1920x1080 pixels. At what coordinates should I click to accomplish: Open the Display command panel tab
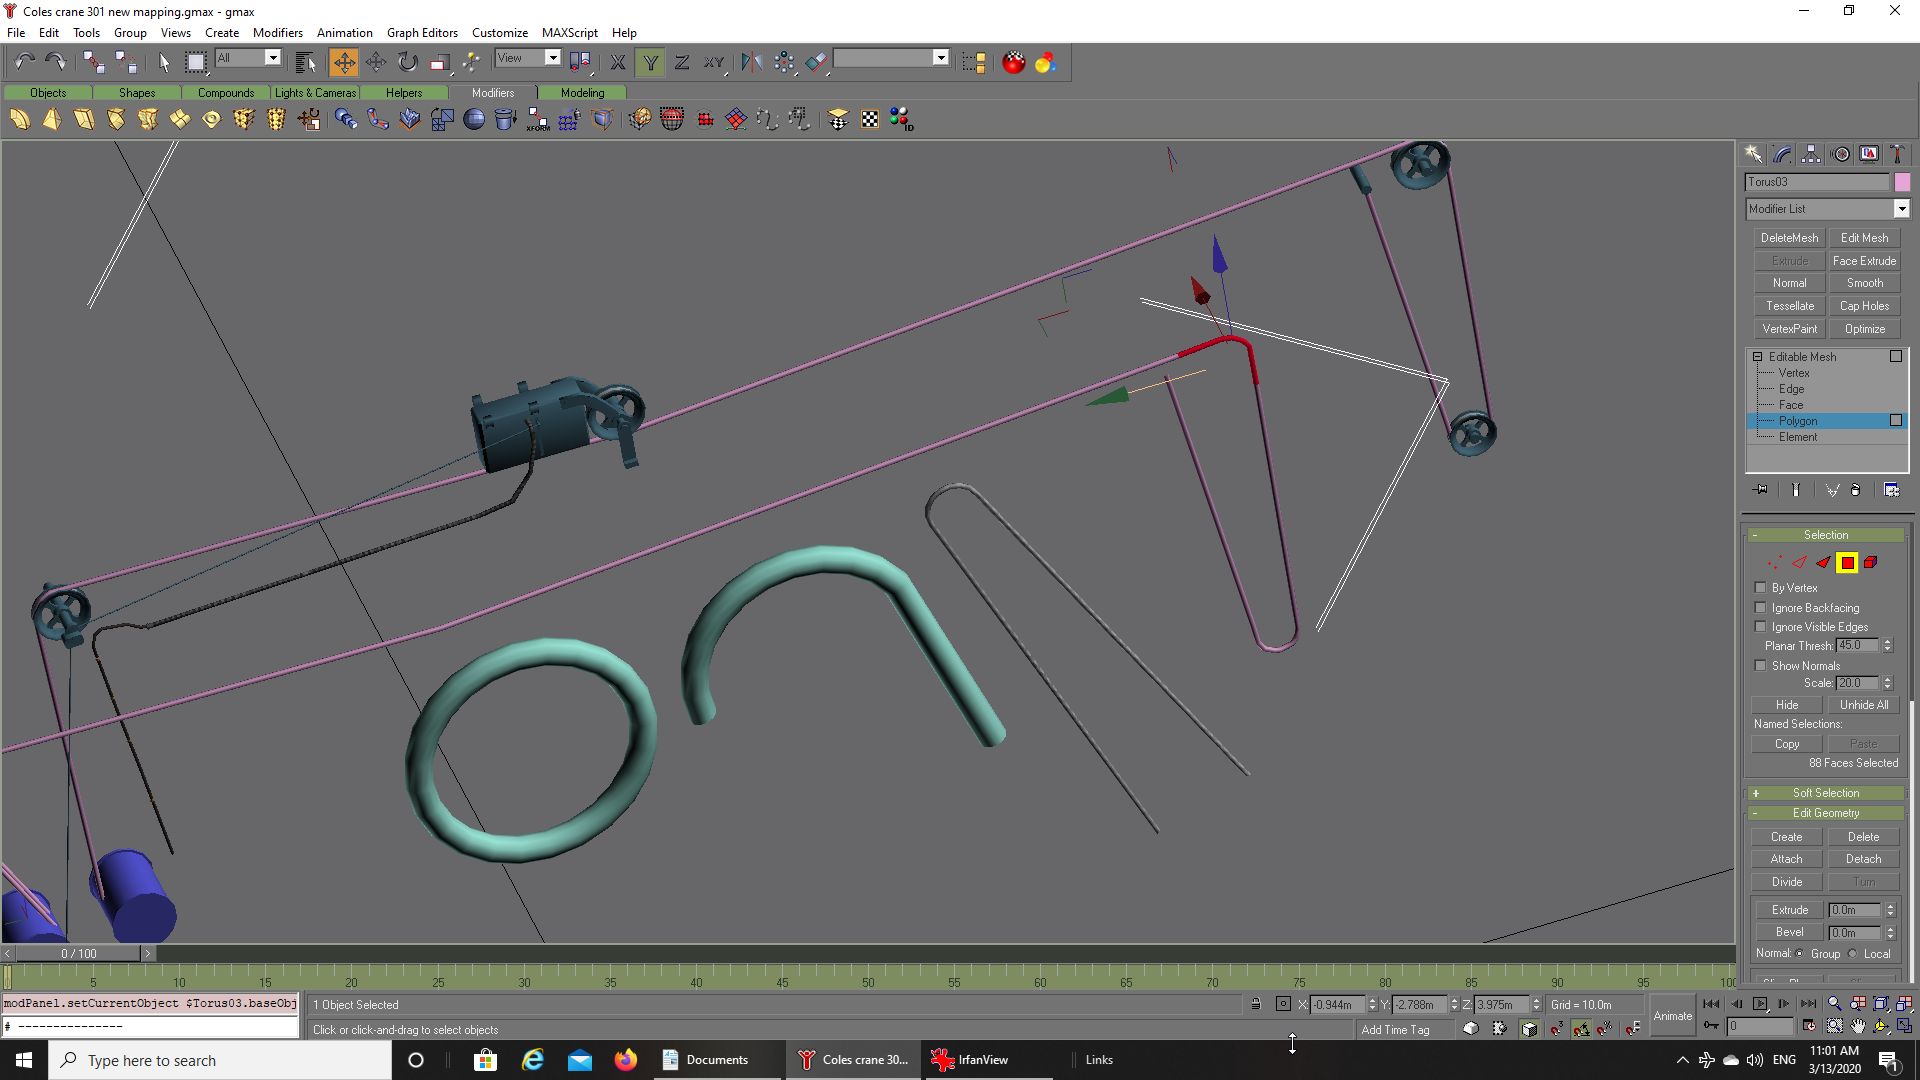coord(1869,154)
